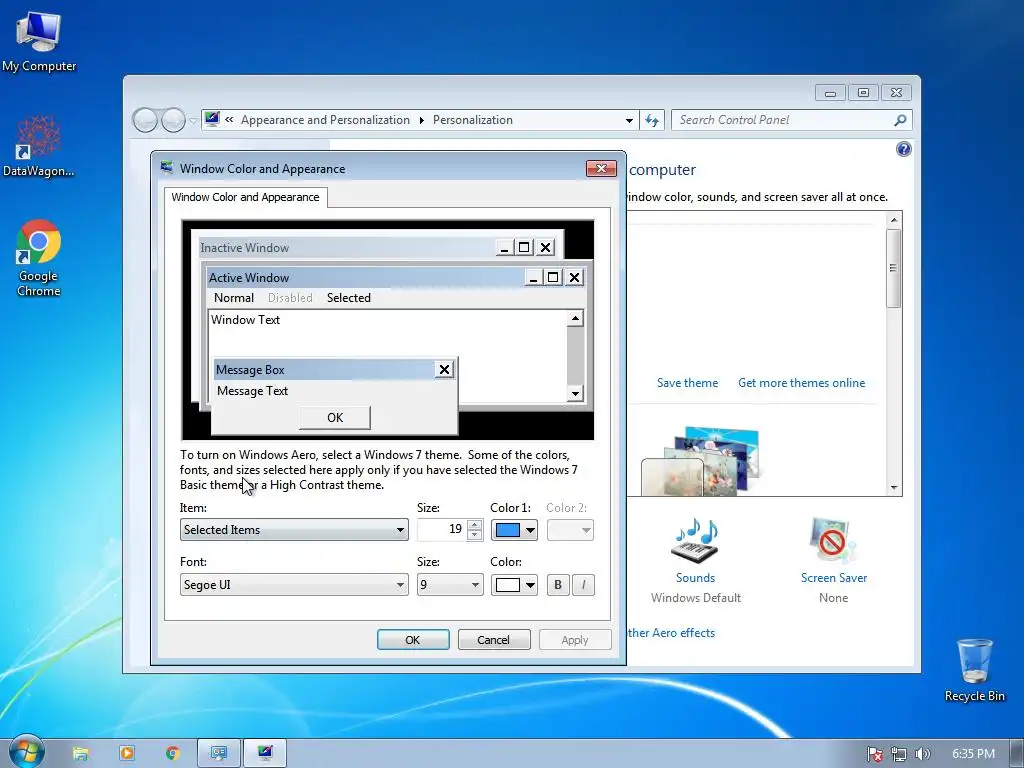The width and height of the screenshot is (1024, 768).
Task: Open Windows Explorer from the taskbar
Action: click(80, 754)
